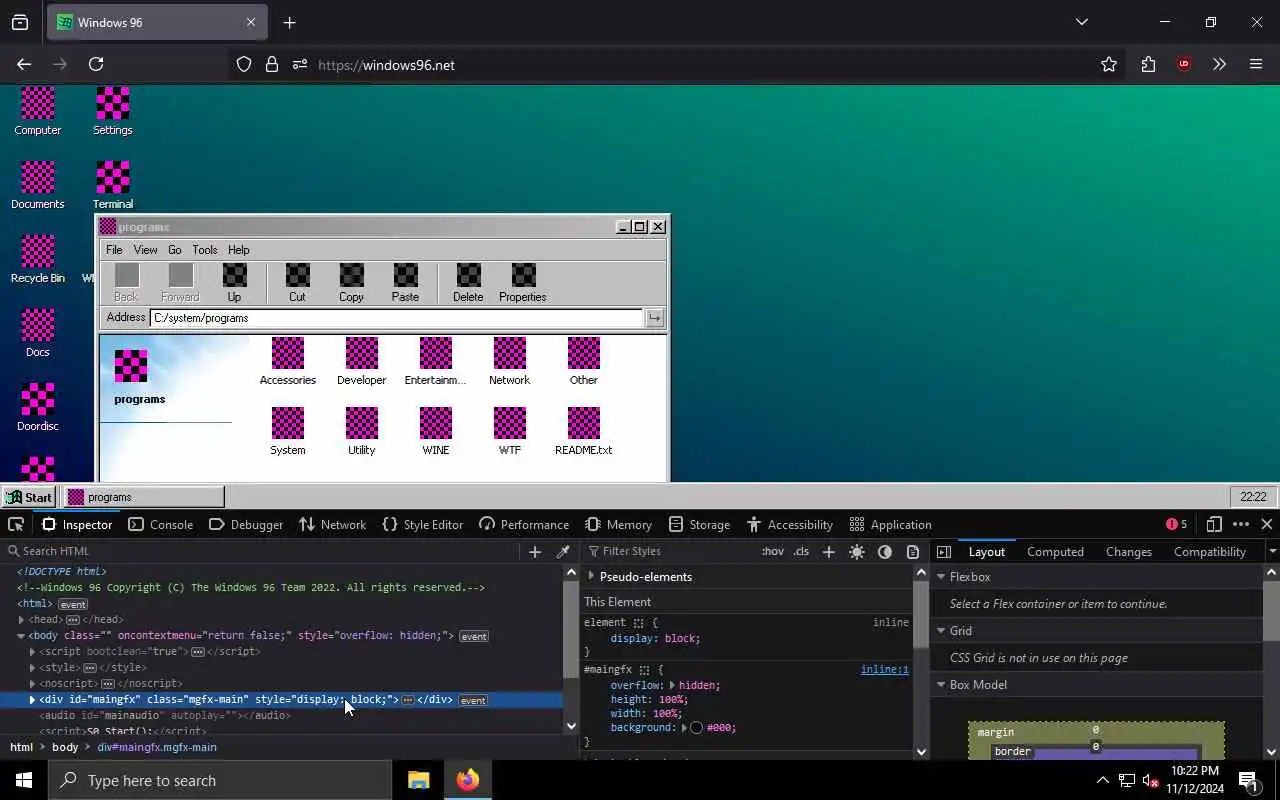The image size is (1280, 800).
Task: Click the go arrow beside address bar
Action: tap(654, 318)
